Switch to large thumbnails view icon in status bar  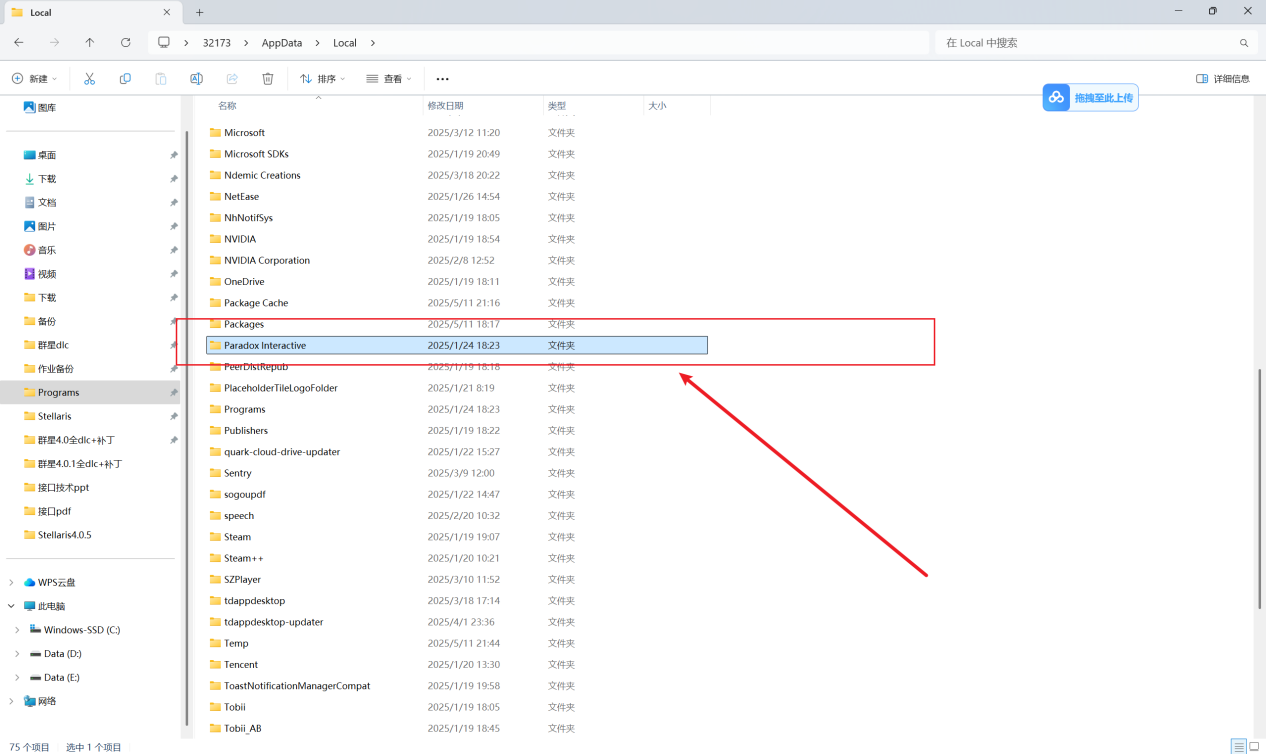click(x=1255, y=746)
